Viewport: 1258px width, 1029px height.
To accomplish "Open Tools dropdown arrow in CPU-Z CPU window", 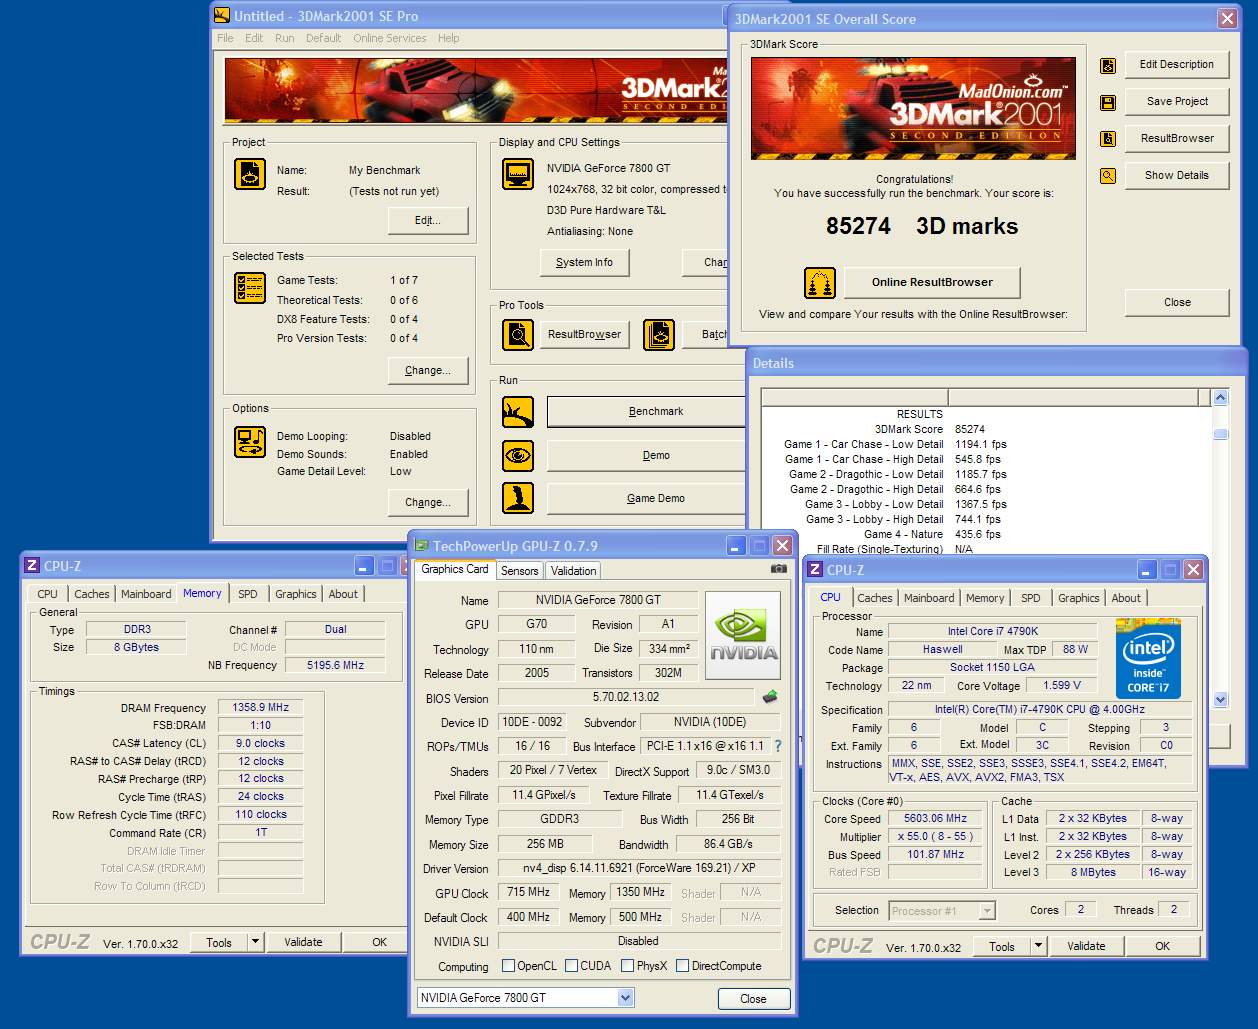I will click(x=1038, y=946).
